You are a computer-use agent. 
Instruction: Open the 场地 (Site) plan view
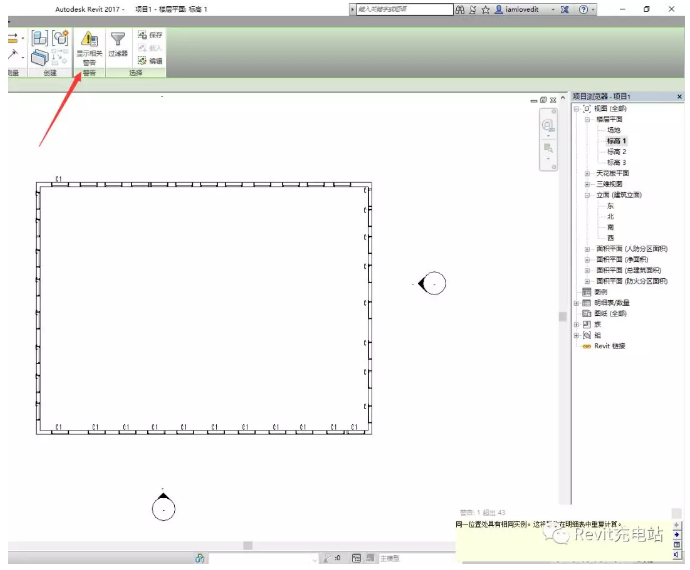613,130
